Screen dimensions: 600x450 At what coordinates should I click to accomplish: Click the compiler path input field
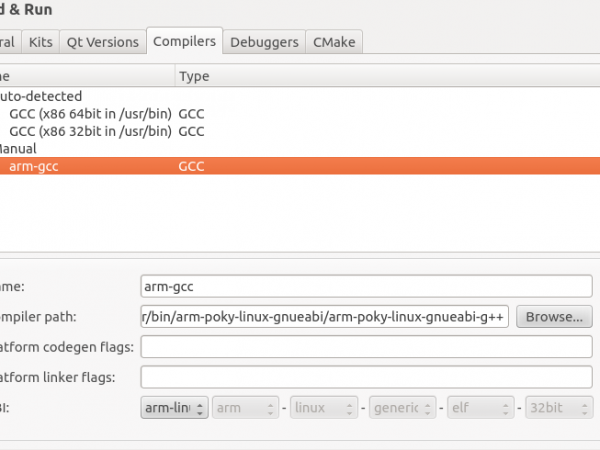point(325,317)
